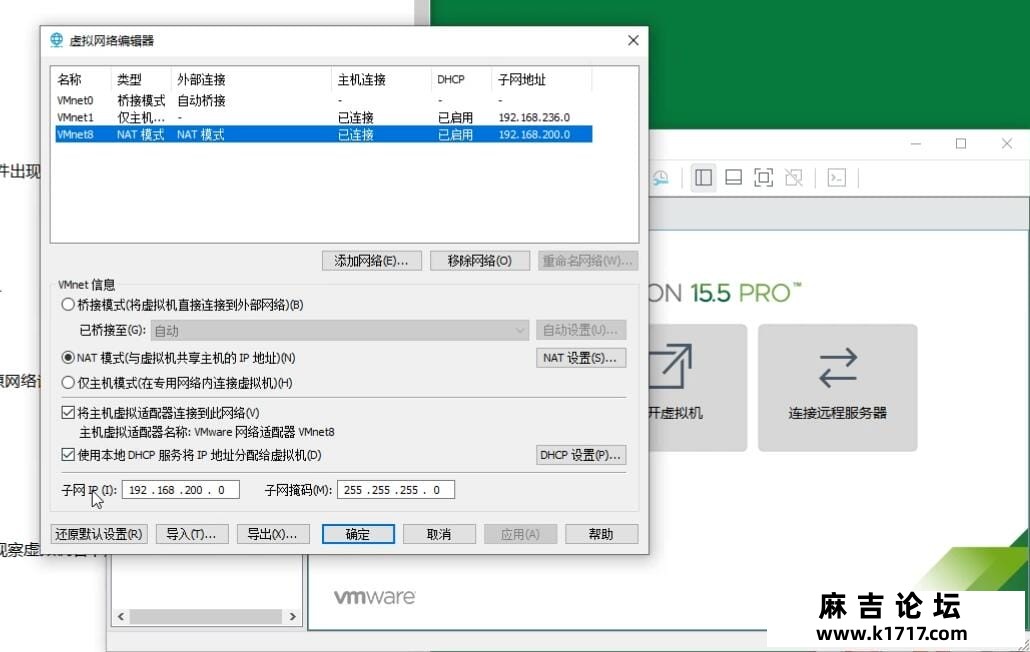Click the 取消 (Cancel) button

click(439, 534)
